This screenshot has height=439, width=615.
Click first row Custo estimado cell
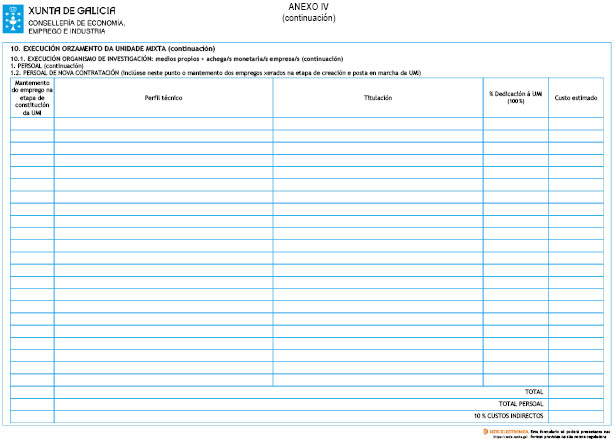coord(576,123)
